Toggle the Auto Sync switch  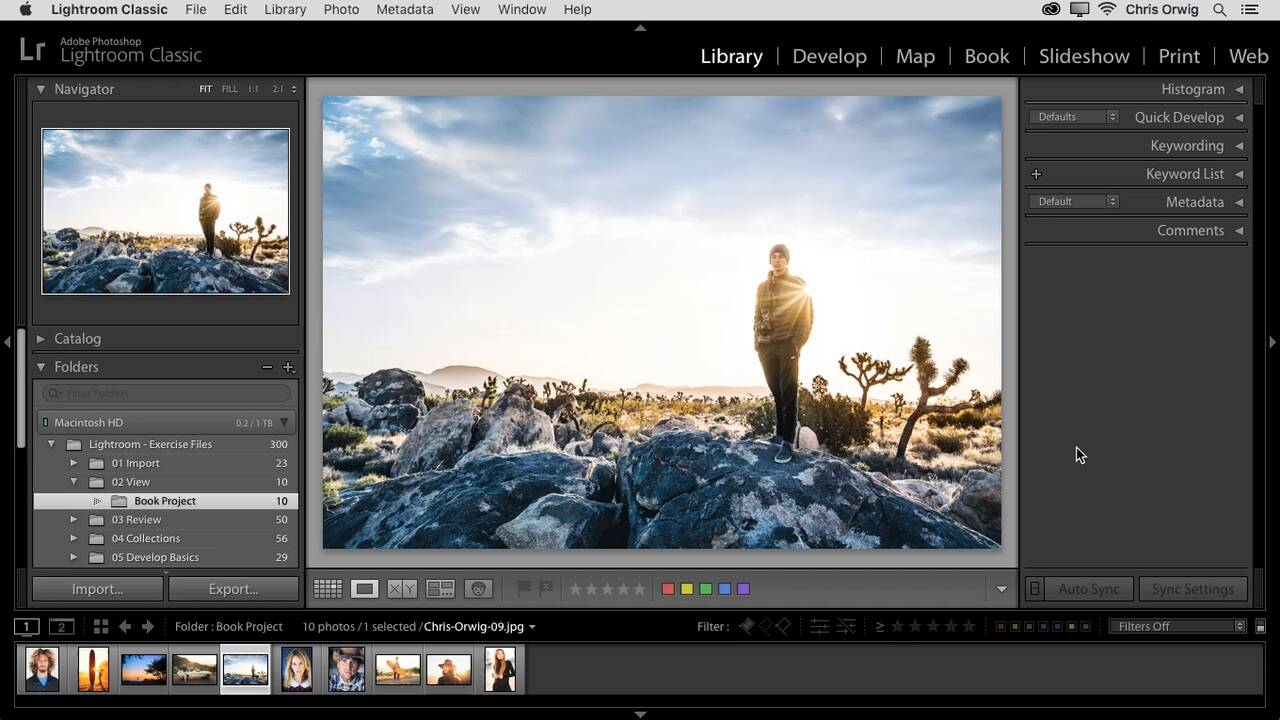pyautogui.click(x=1035, y=589)
